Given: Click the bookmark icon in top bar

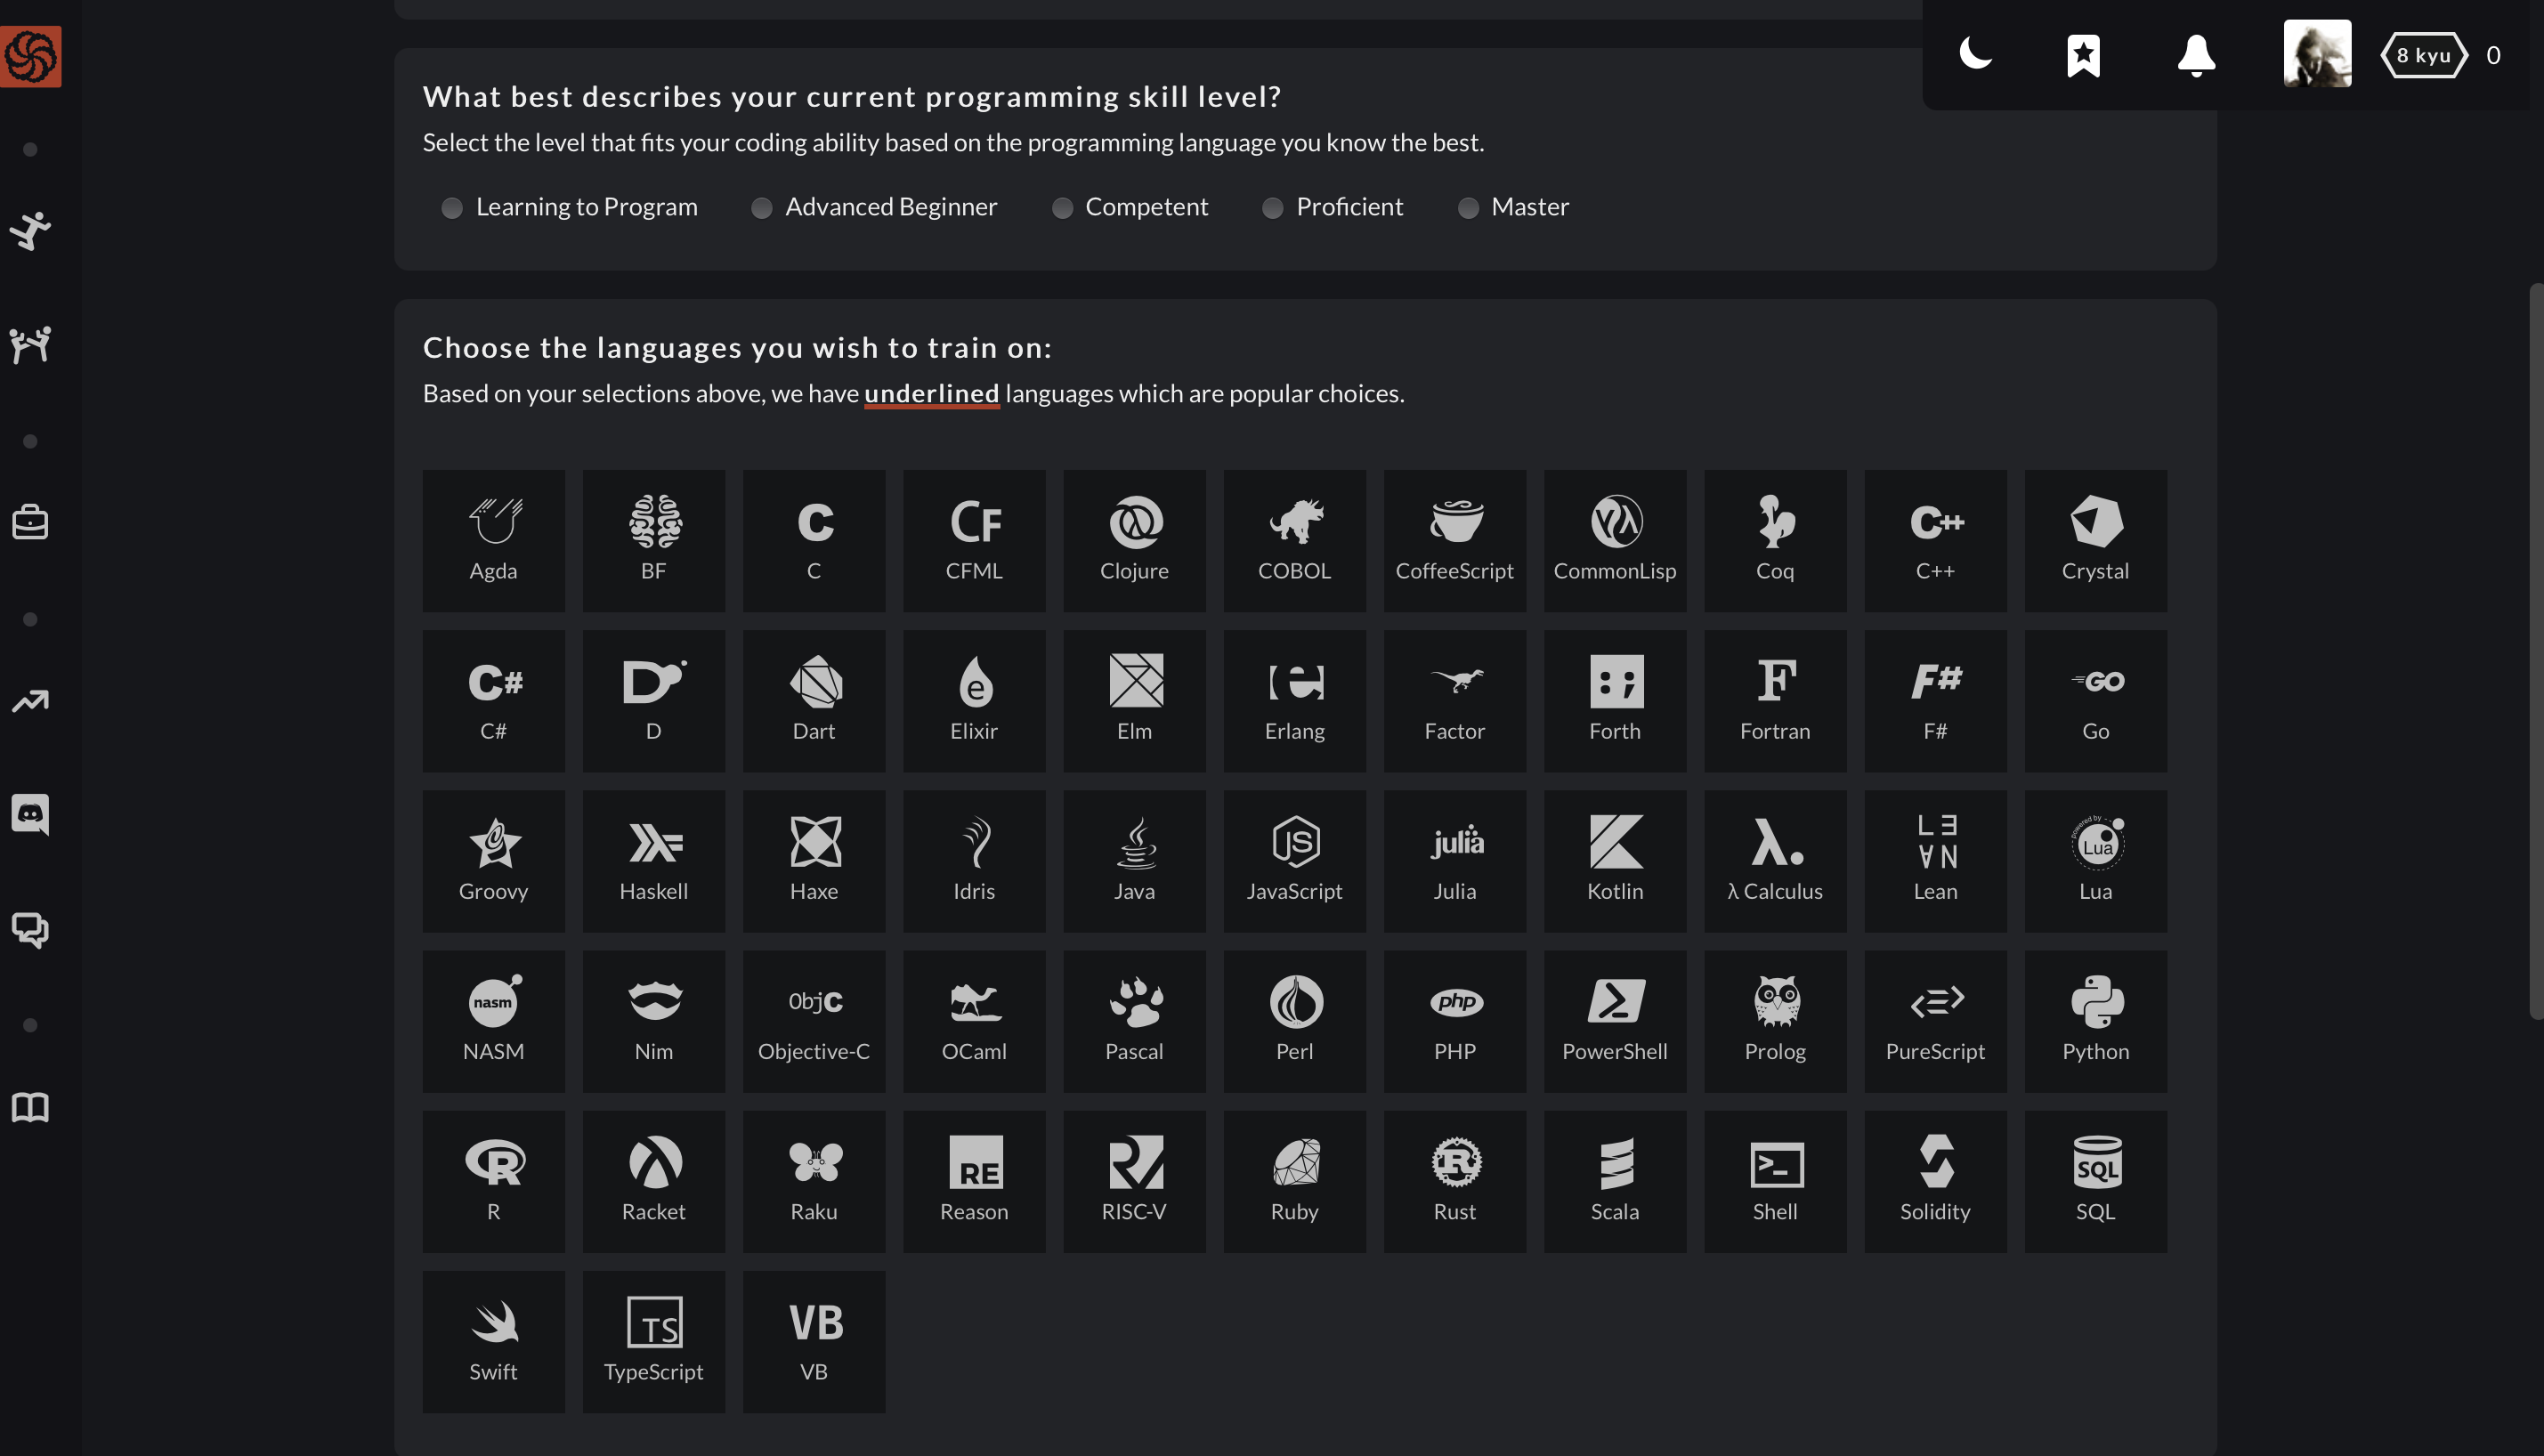Looking at the screenshot, I should pyautogui.click(x=2085, y=54).
